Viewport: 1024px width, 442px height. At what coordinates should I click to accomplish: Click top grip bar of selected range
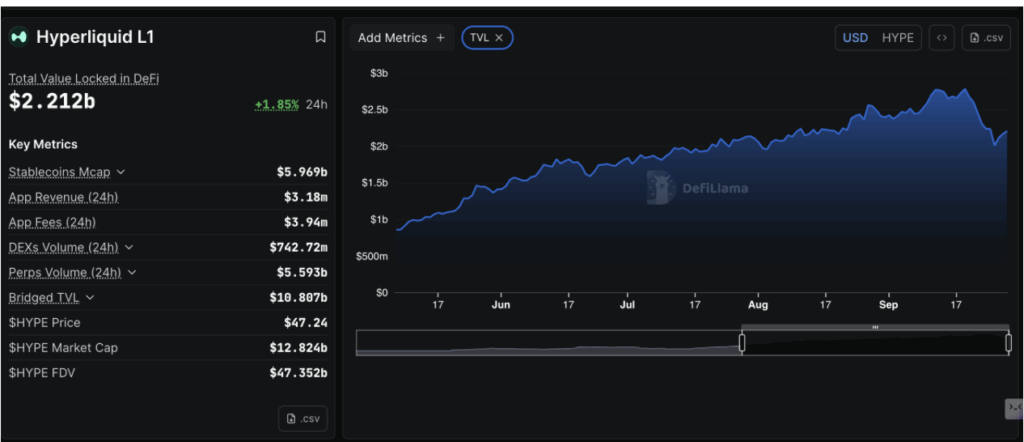tap(875, 327)
